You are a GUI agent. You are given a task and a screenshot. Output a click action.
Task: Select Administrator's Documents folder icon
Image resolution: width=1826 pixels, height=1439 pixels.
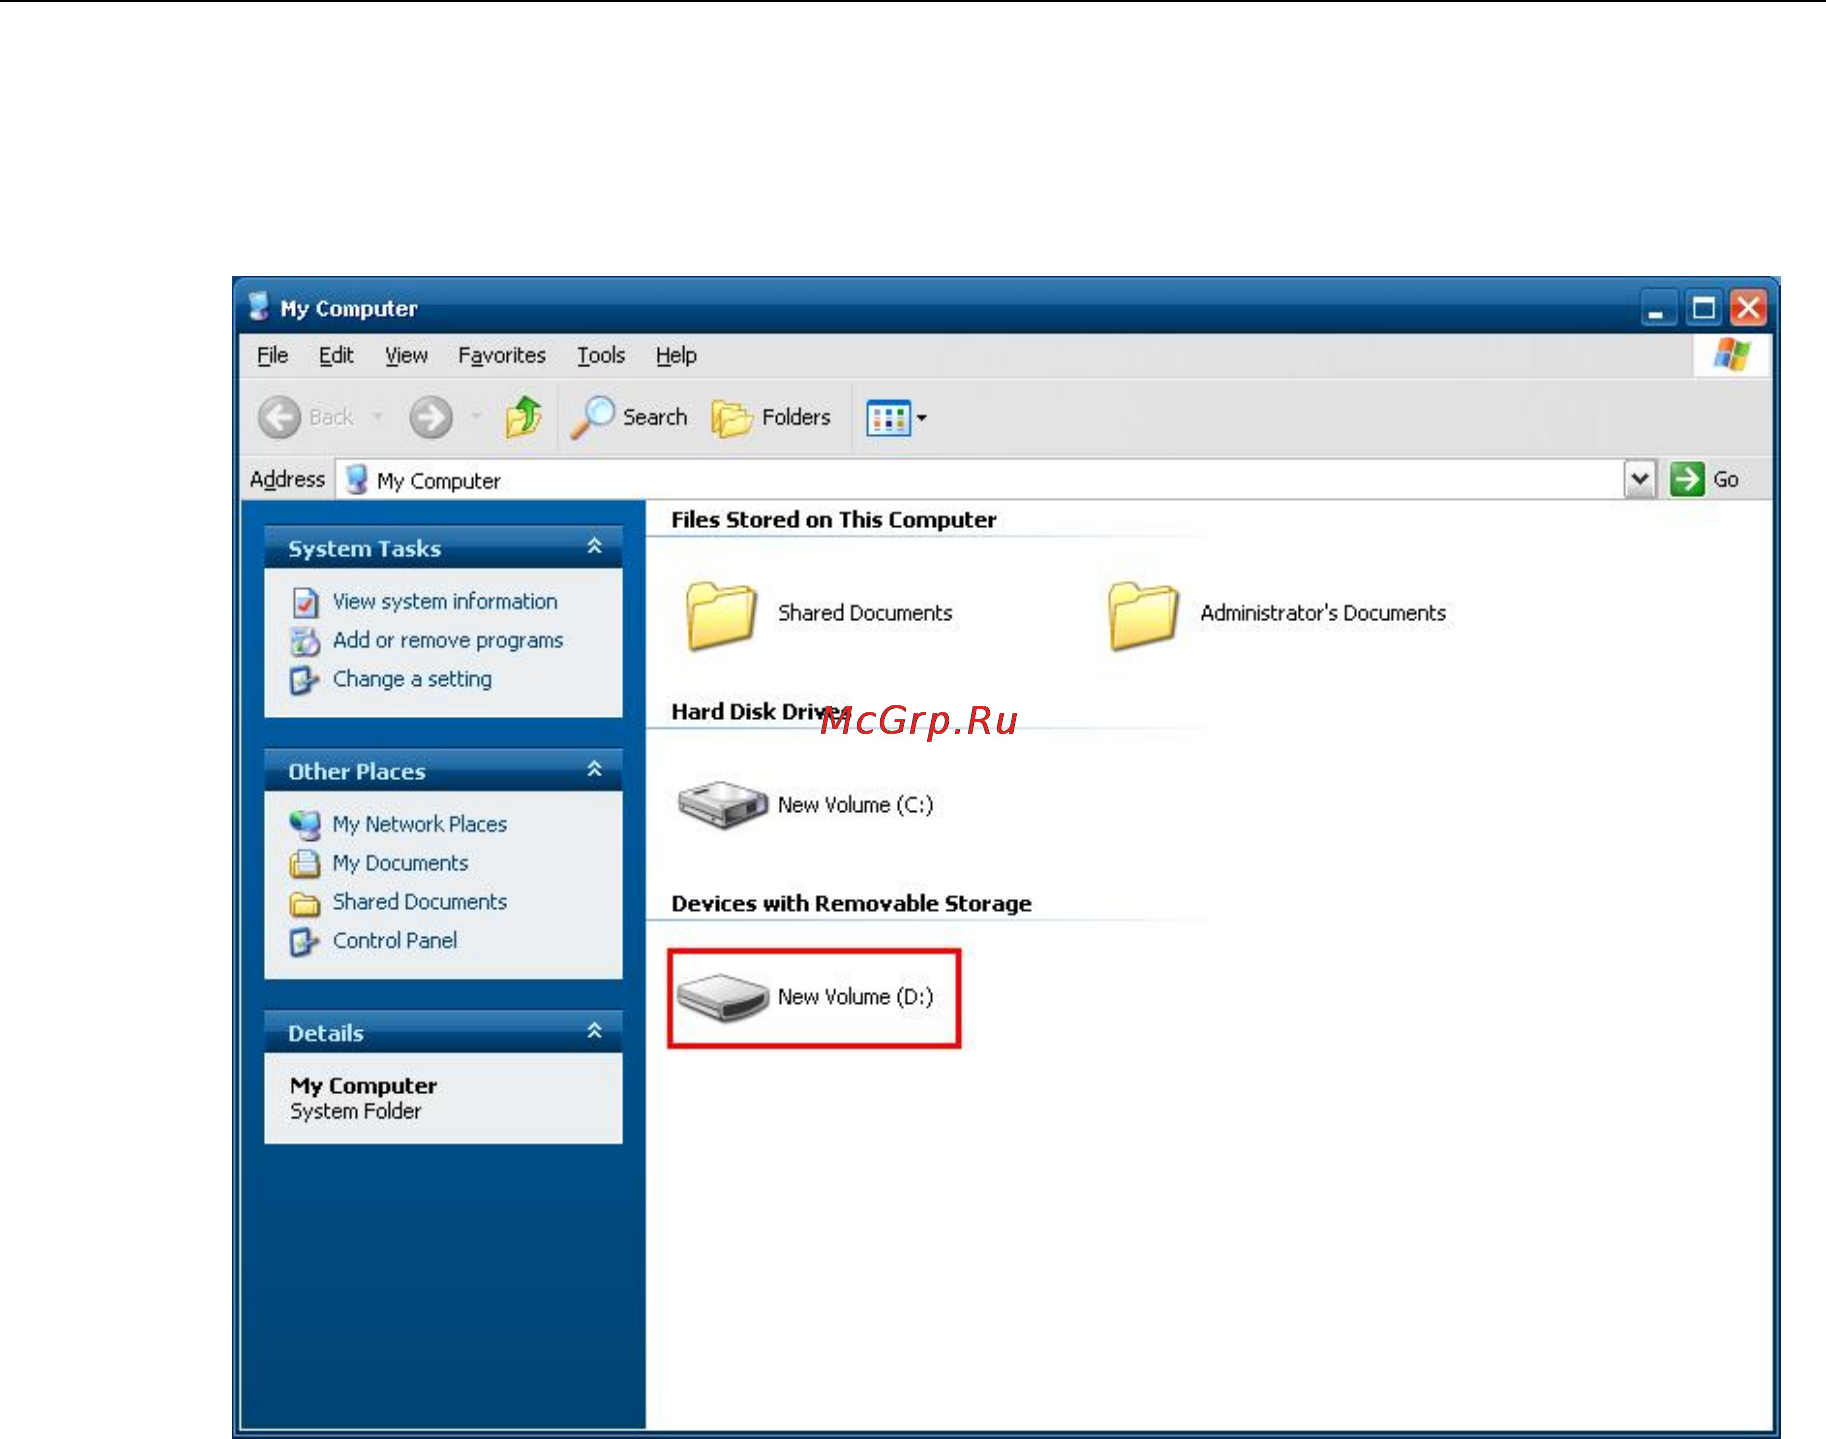tap(1143, 614)
